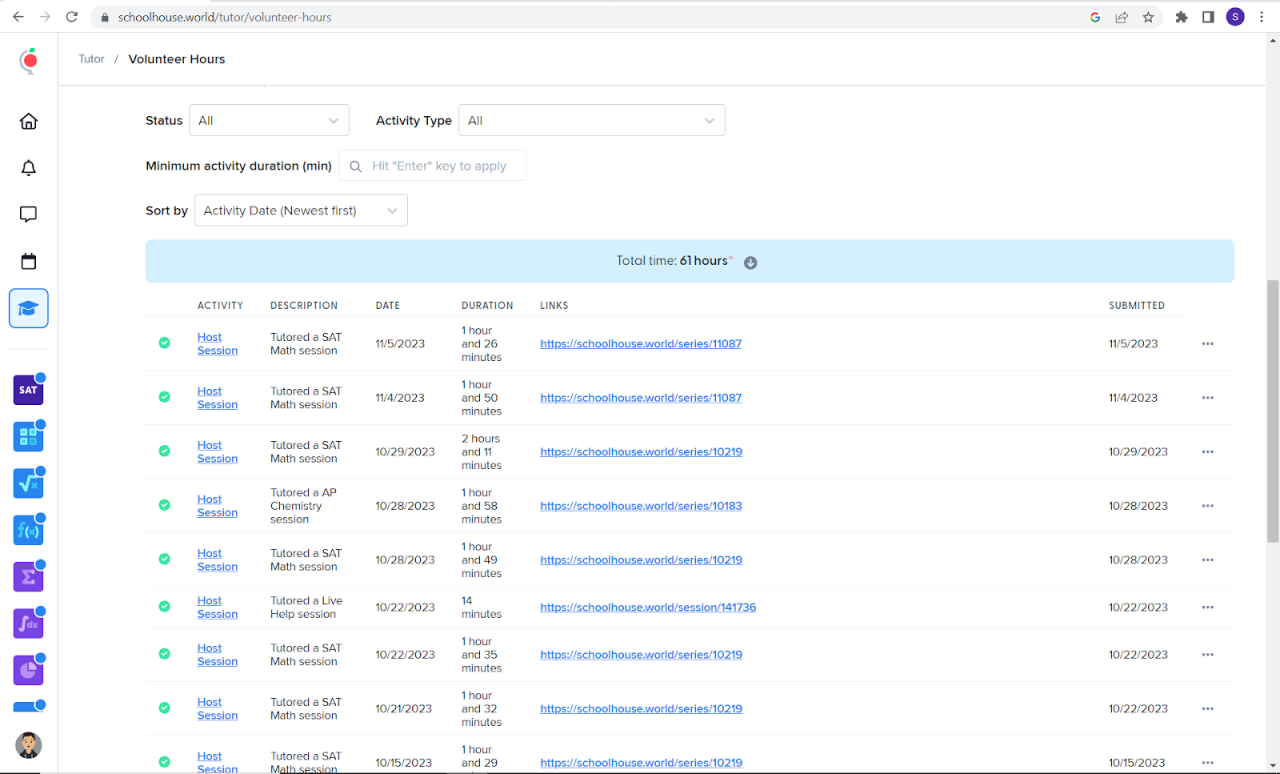Open three-dot menu for AP Chemistry row
The width and height of the screenshot is (1280, 774).
pos(1207,506)
